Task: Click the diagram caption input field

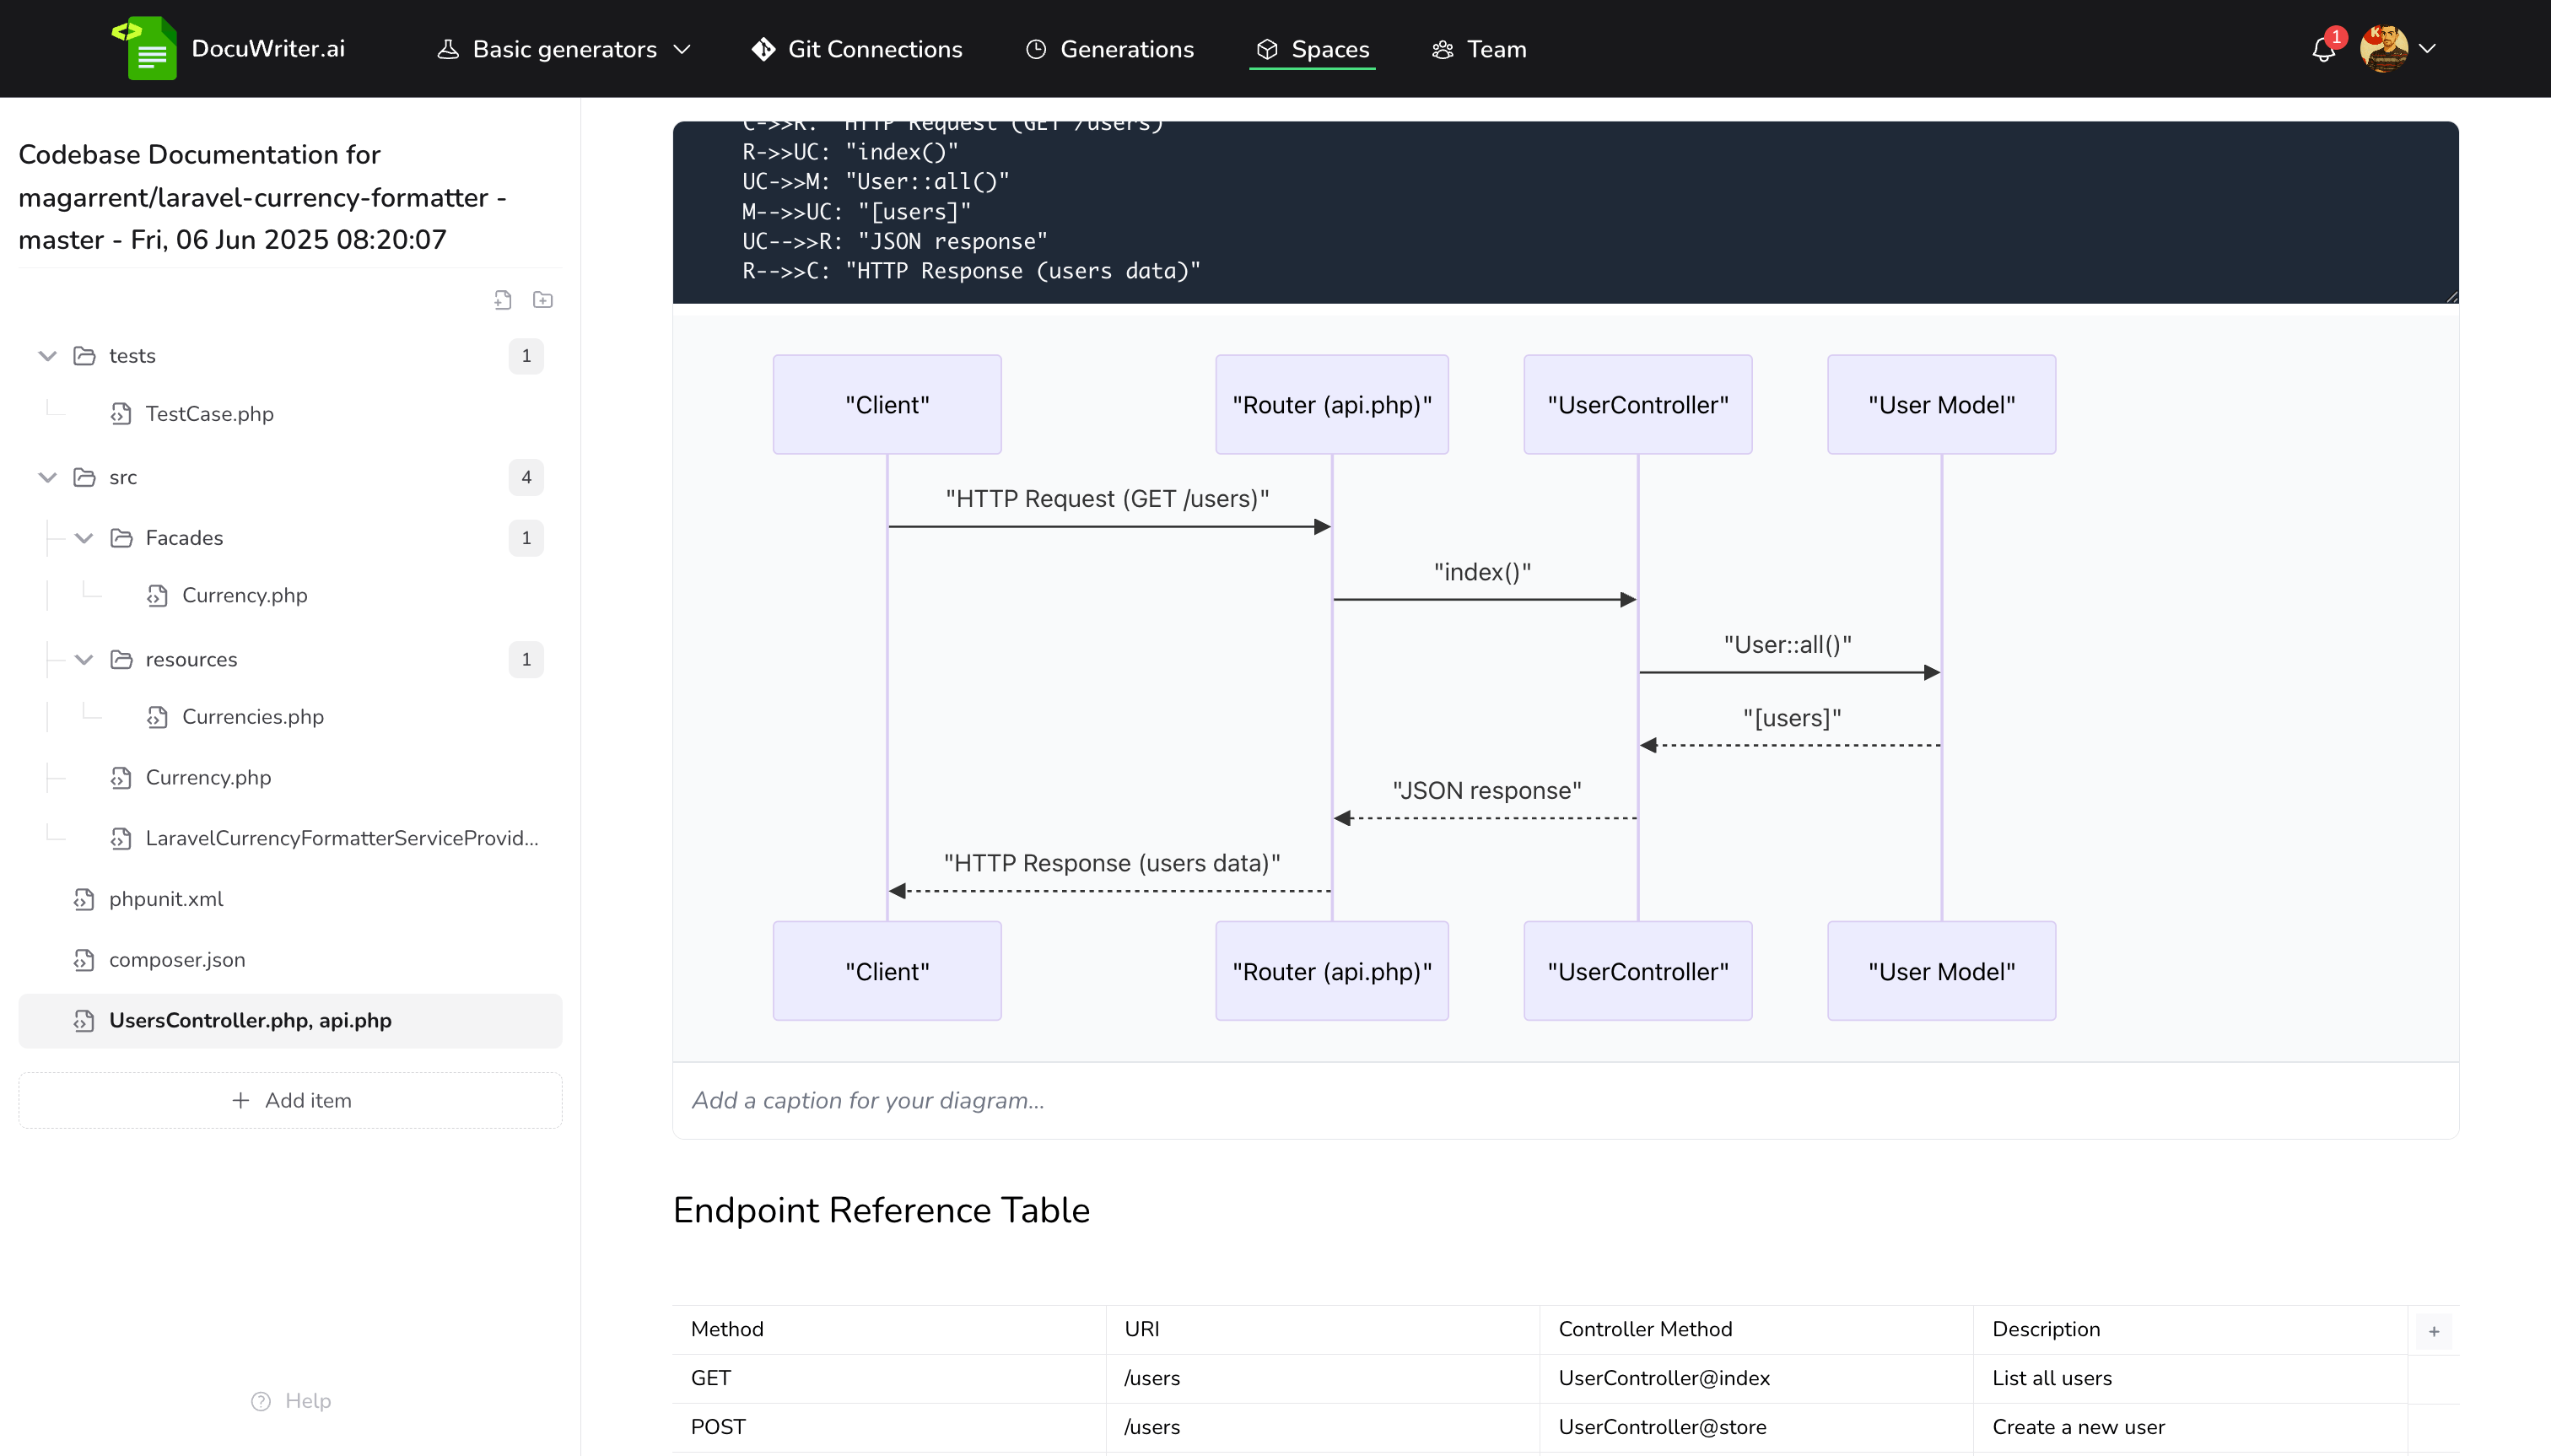Action: [x=1565, y=1100]
